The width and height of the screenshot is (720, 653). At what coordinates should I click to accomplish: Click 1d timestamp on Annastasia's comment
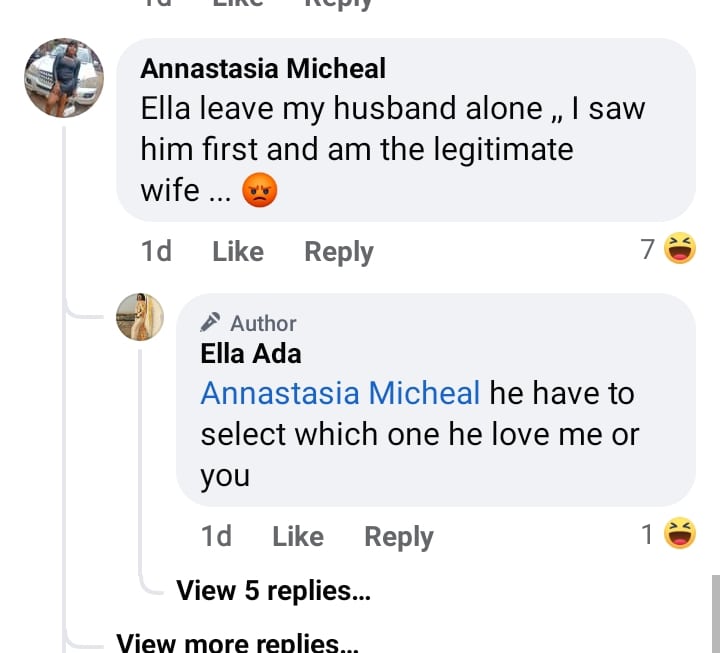156,252
